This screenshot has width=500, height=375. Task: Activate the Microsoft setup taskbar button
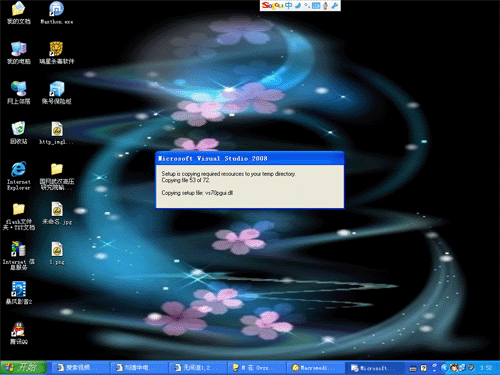[375, 368]
